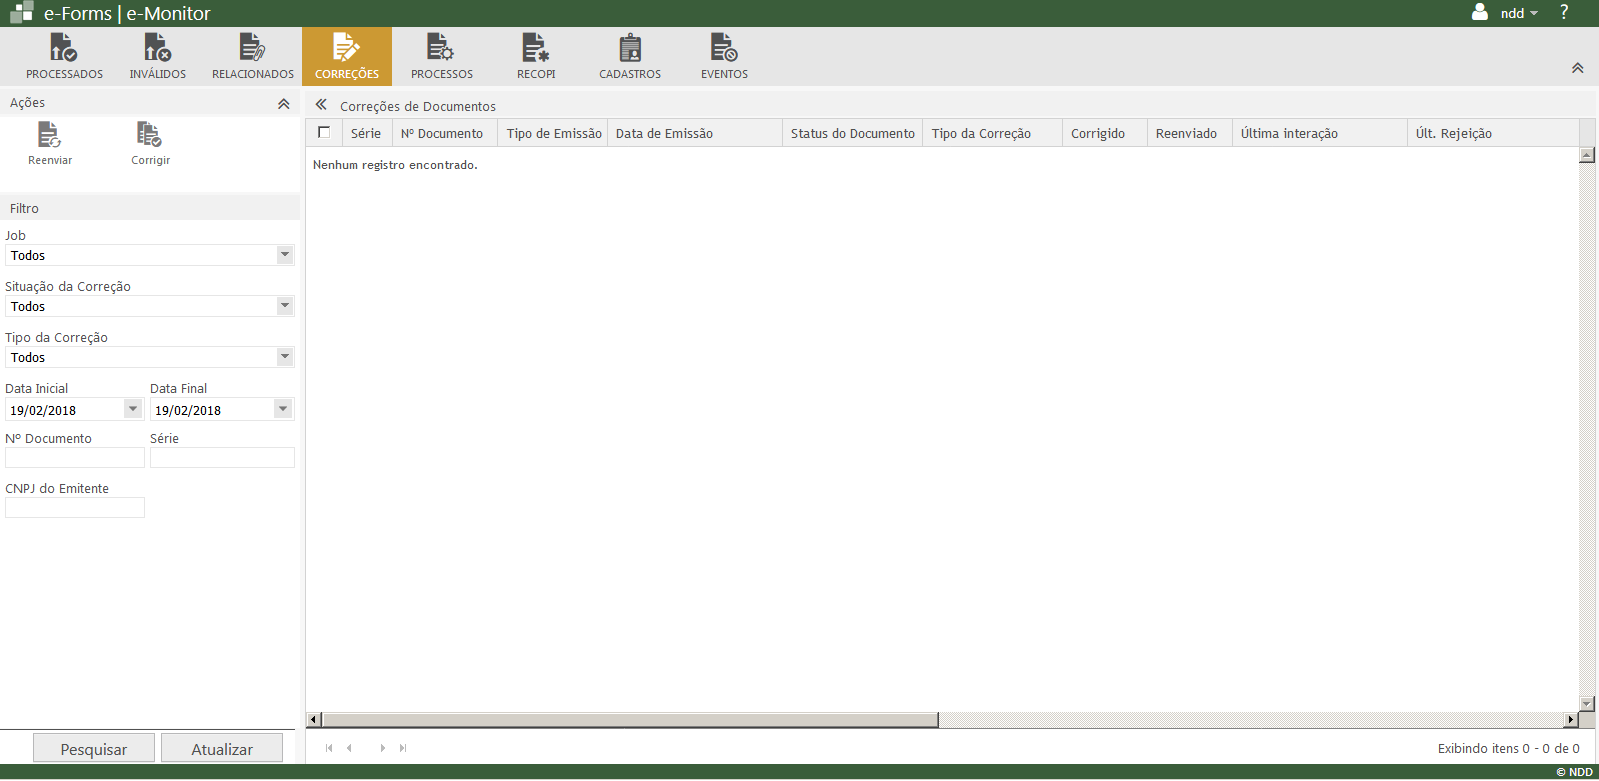Image resolution: width=1599 pixels, height=781 pixels.
Task: Open the Eventos icon
Action: (724, 47)
